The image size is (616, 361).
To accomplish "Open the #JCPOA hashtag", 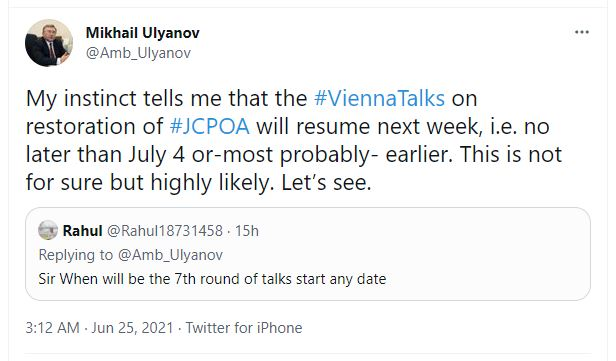I will 210,126.
